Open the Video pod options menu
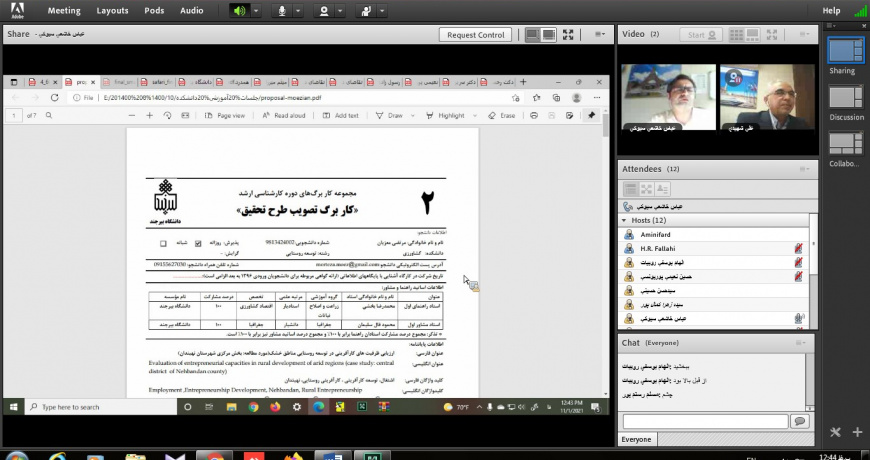Image resolution: width=870 pixels, height=460 pixels. (805, 34)
